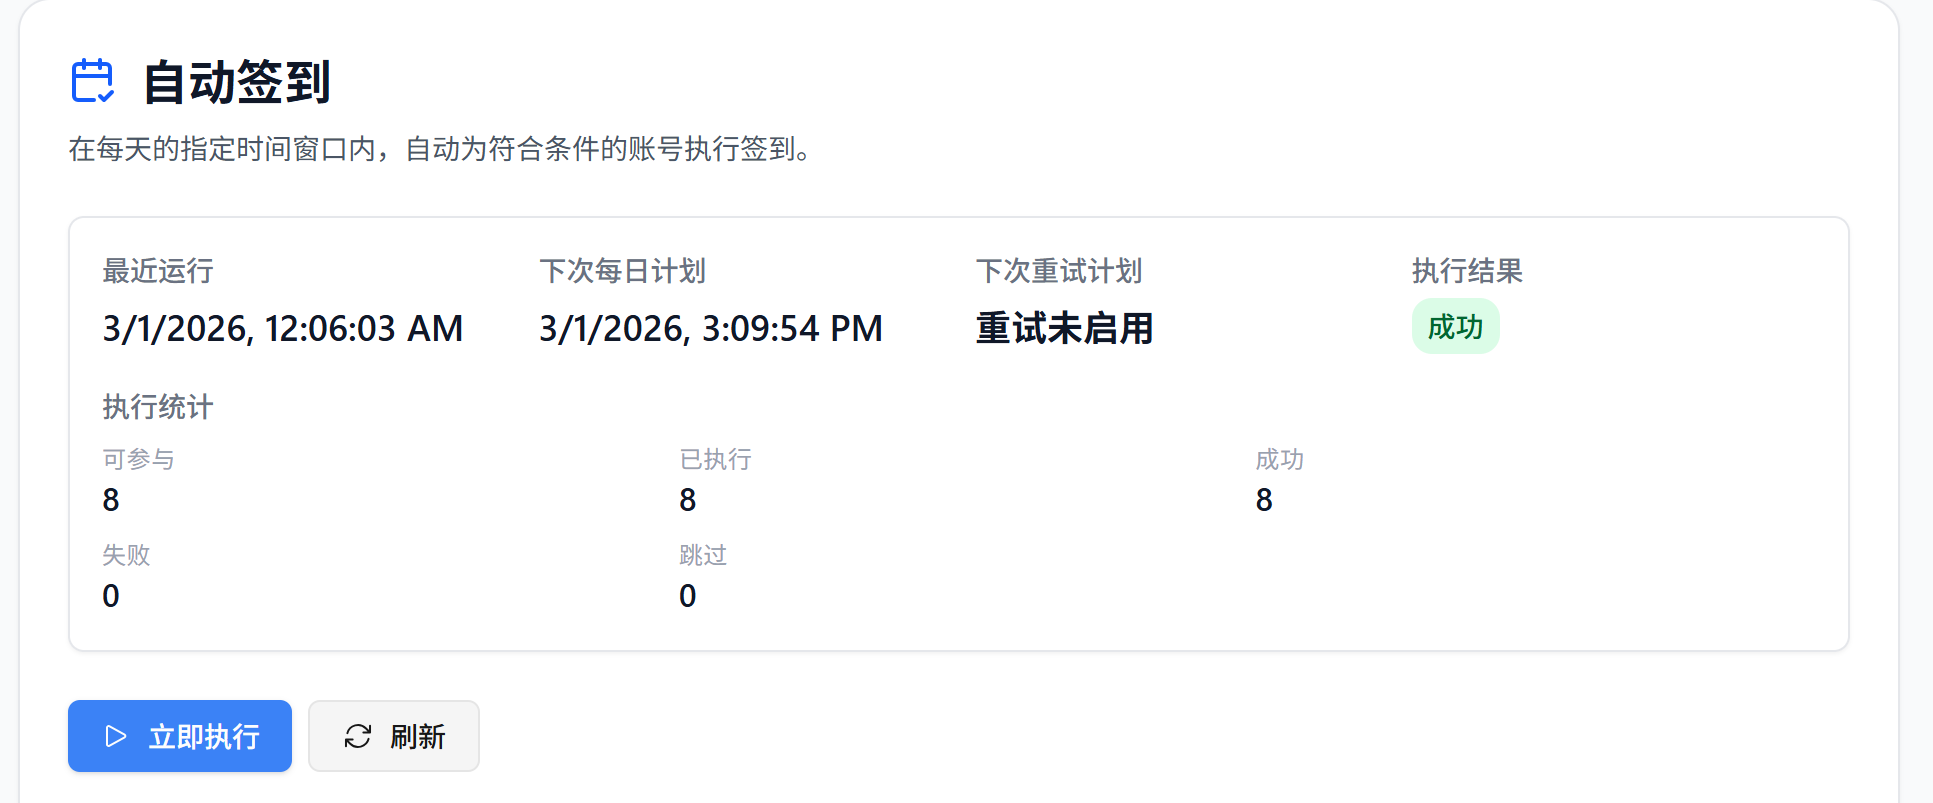Click the circular arrows refresh icon
This screenshot has width=1933, height=803.
(x=358, y=737)
